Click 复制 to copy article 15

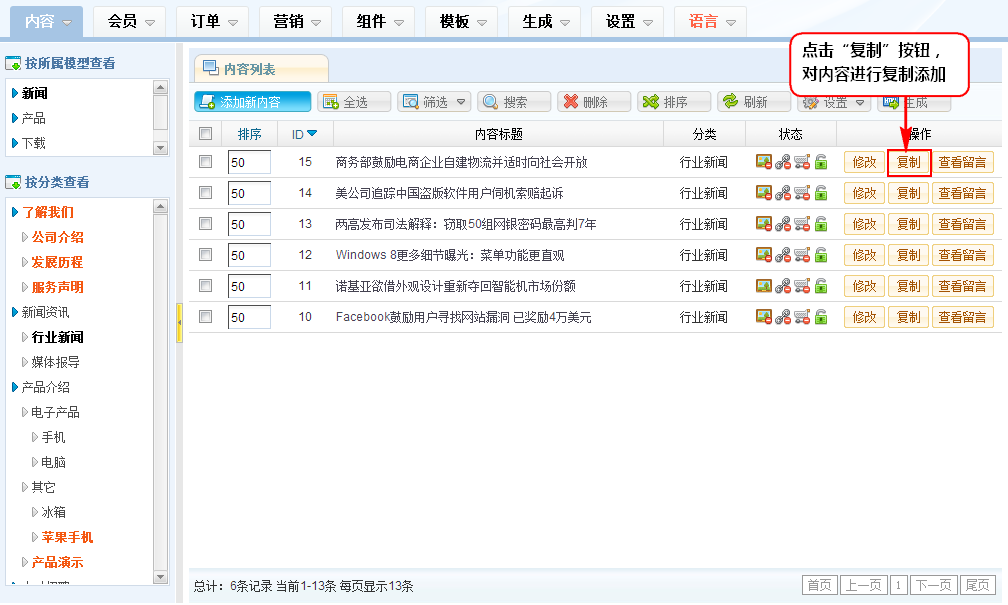[908, 163]
